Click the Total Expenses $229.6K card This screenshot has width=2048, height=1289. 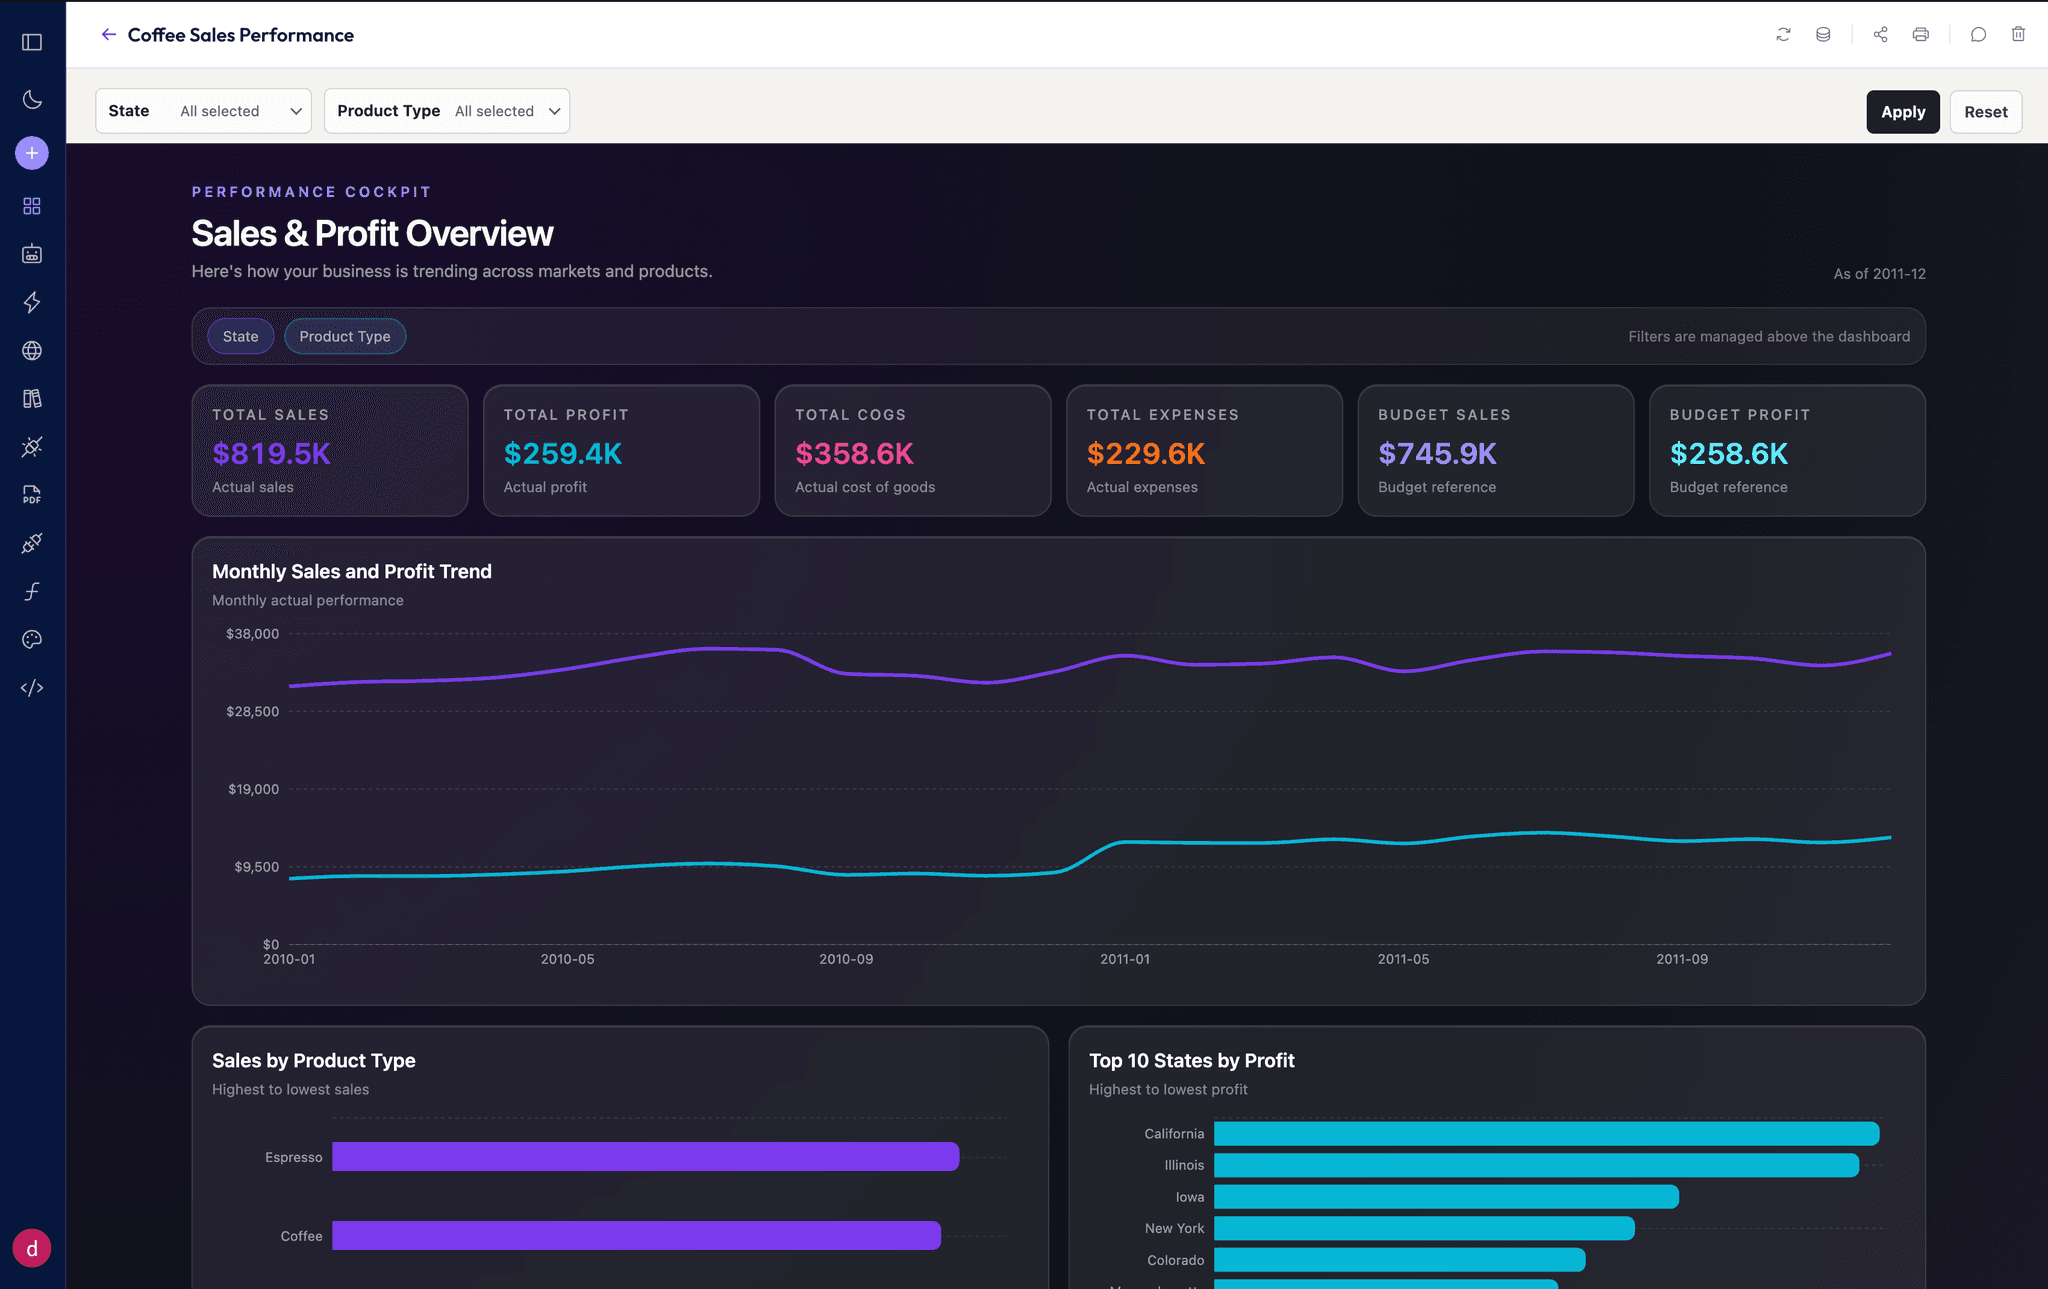1204,451
